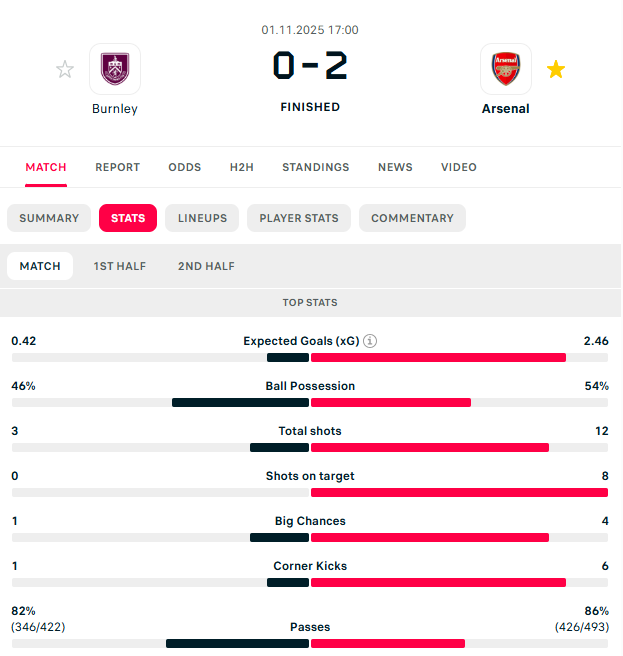623x656 pixels.
Task: Toggle favorite star for Arsenal
Action: [x=556, y=69]
